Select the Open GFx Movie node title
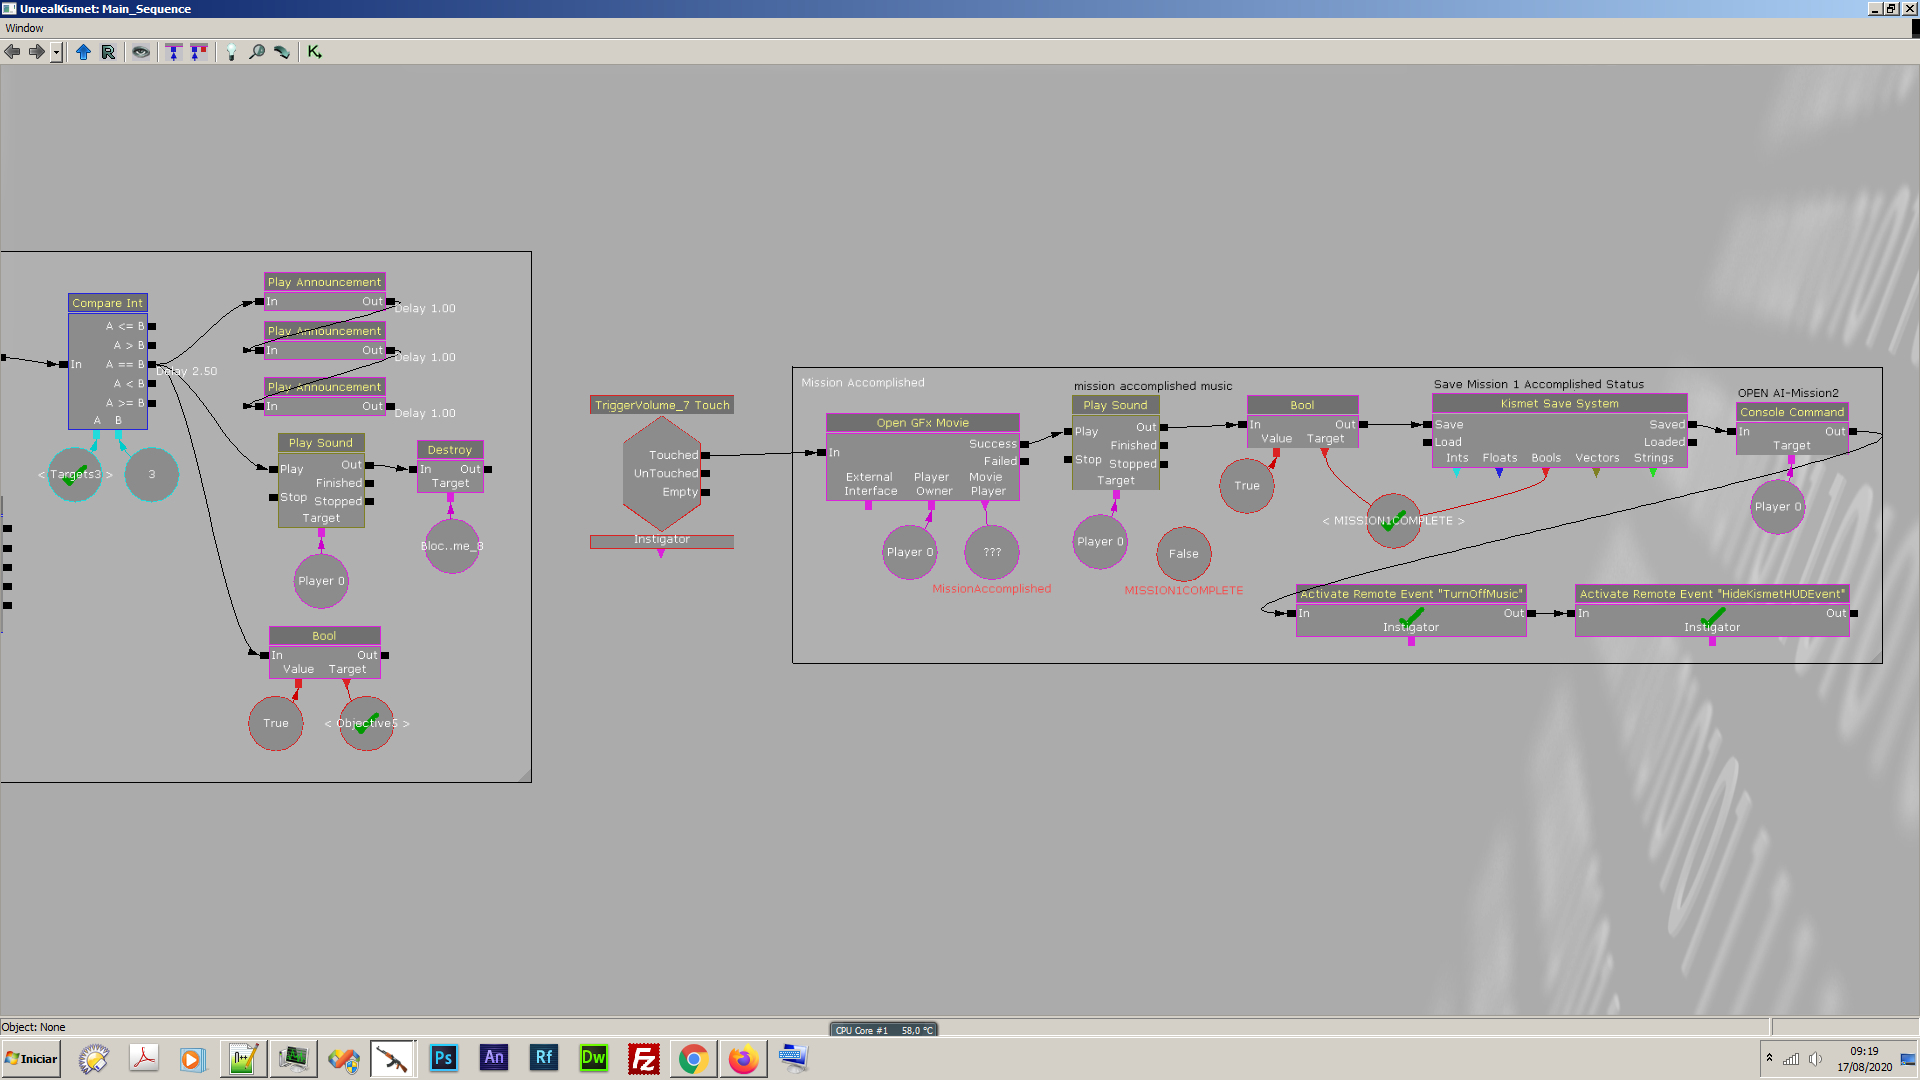The width and height of the screenshot is (1920, 1080). coord(923,423)
